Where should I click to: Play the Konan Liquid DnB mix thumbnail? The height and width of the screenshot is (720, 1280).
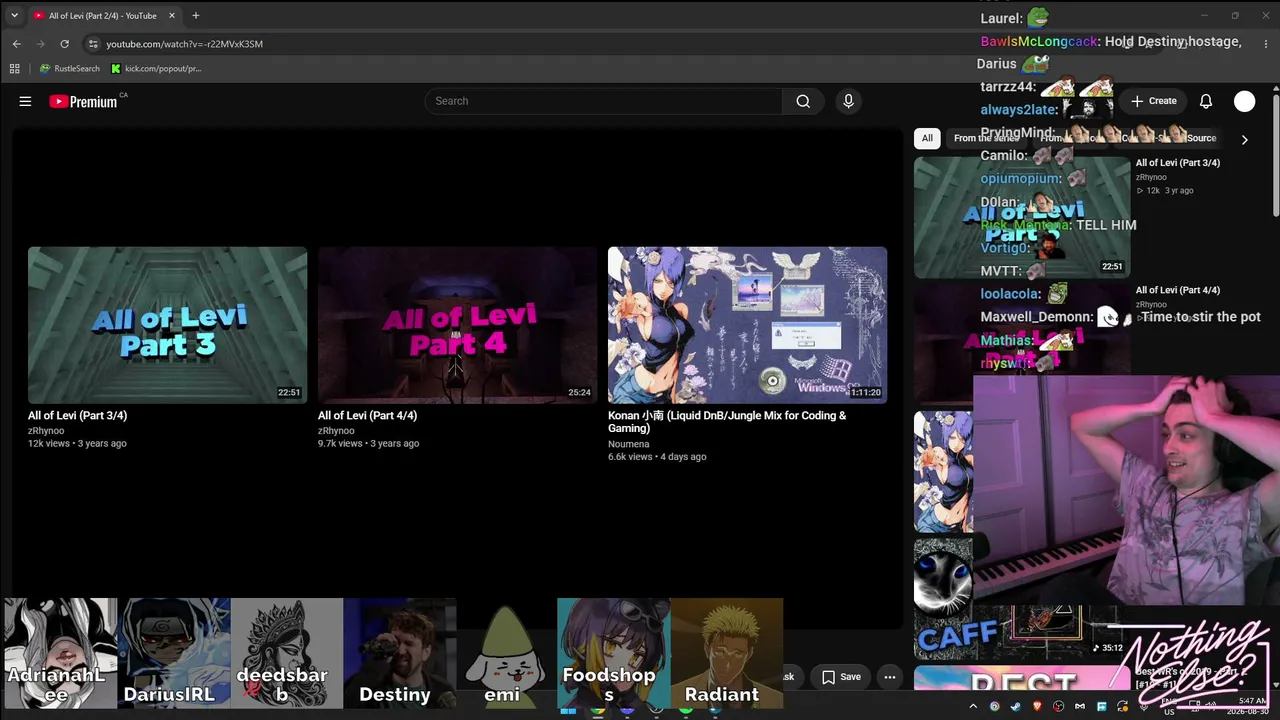(747, 325)
